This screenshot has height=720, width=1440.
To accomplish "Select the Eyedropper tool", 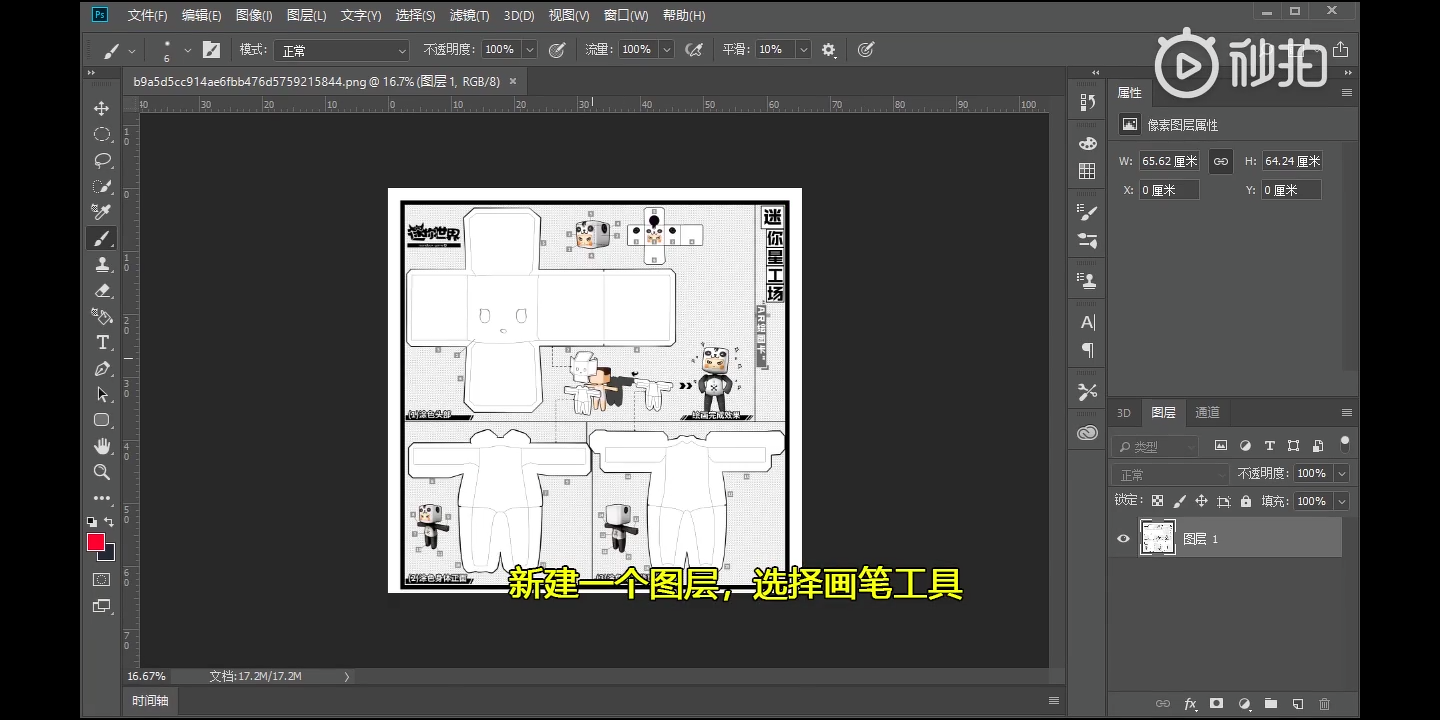I will coord(102,212).
